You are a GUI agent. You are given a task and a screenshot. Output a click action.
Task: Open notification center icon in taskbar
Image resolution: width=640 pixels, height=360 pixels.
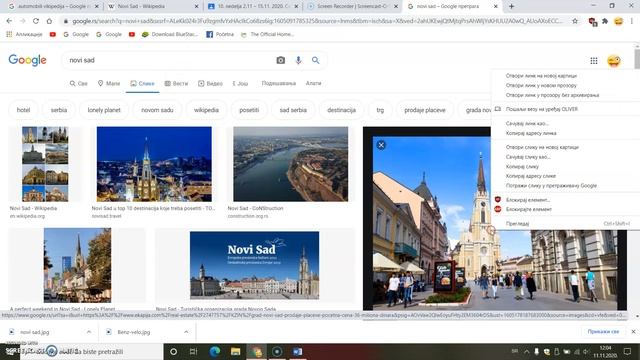(x=627, y=351)
